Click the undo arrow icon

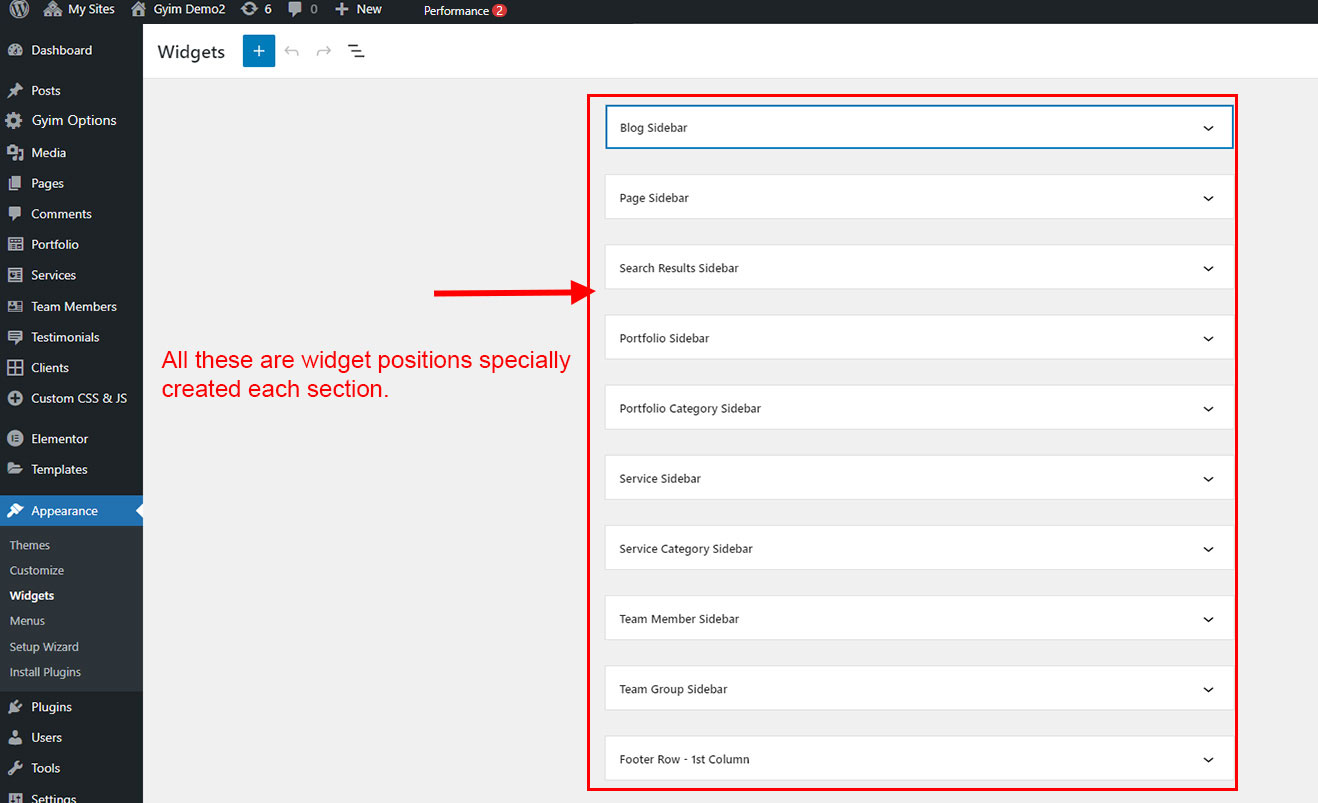click(292, 51)
